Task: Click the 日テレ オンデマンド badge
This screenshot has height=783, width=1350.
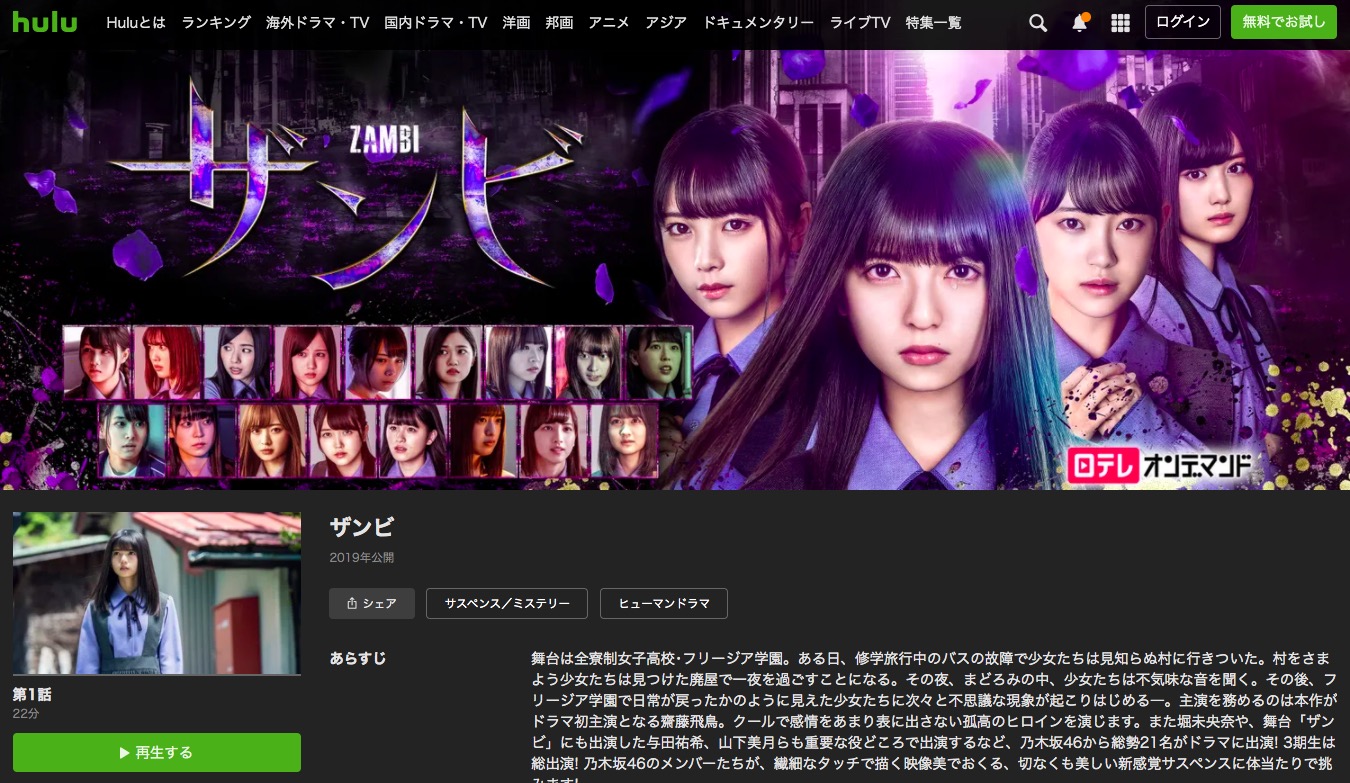Action: pos(1159,465)
